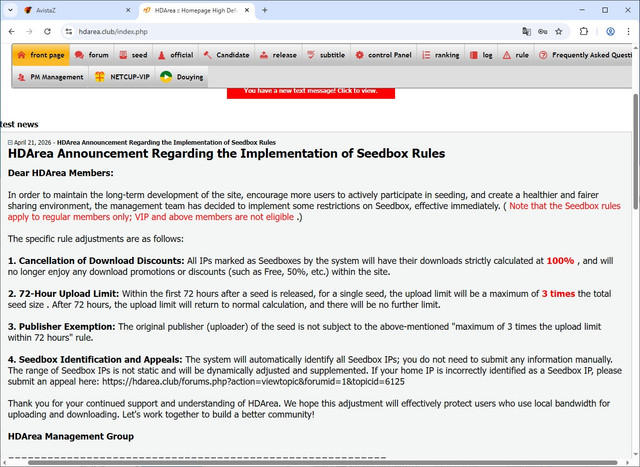Click '4. Seedbox Identification and Appeals:' heading

(95, 360)
